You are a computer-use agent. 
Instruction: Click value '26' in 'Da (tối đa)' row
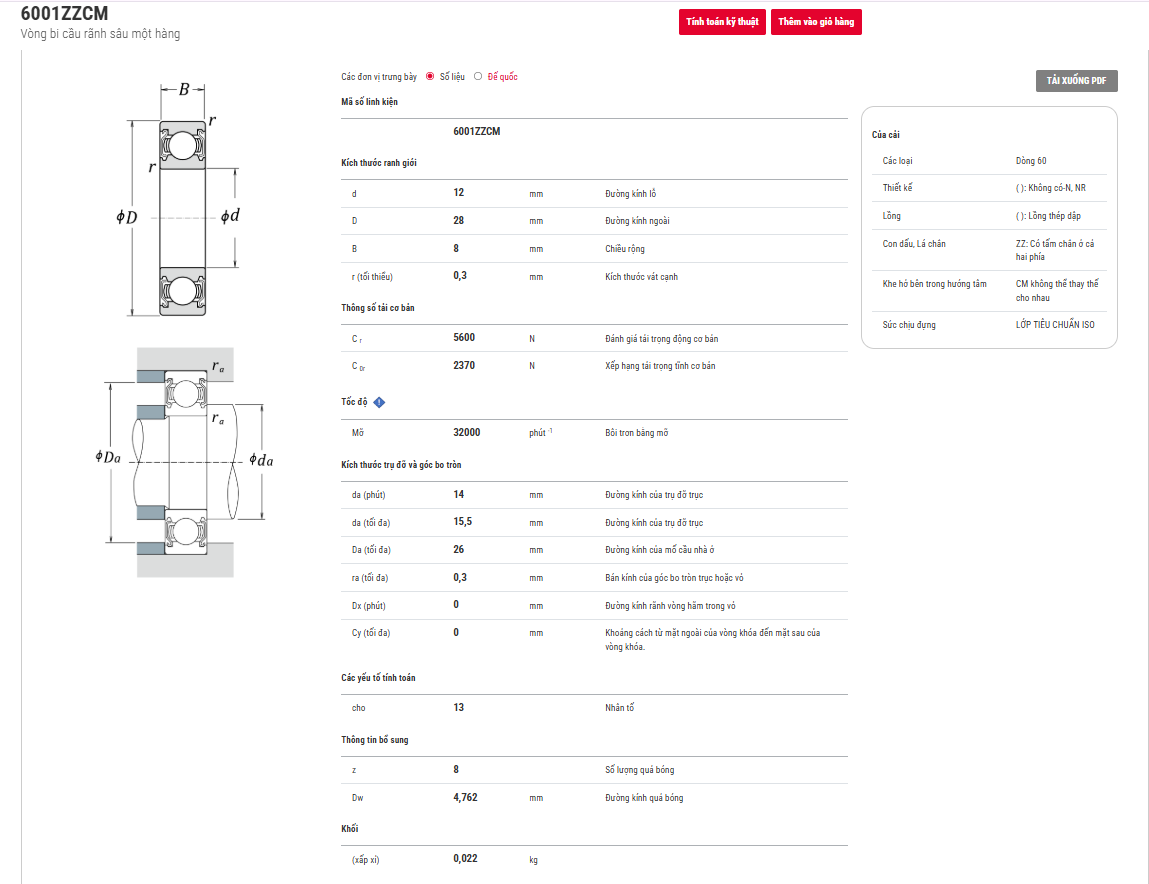coord(459,550)
